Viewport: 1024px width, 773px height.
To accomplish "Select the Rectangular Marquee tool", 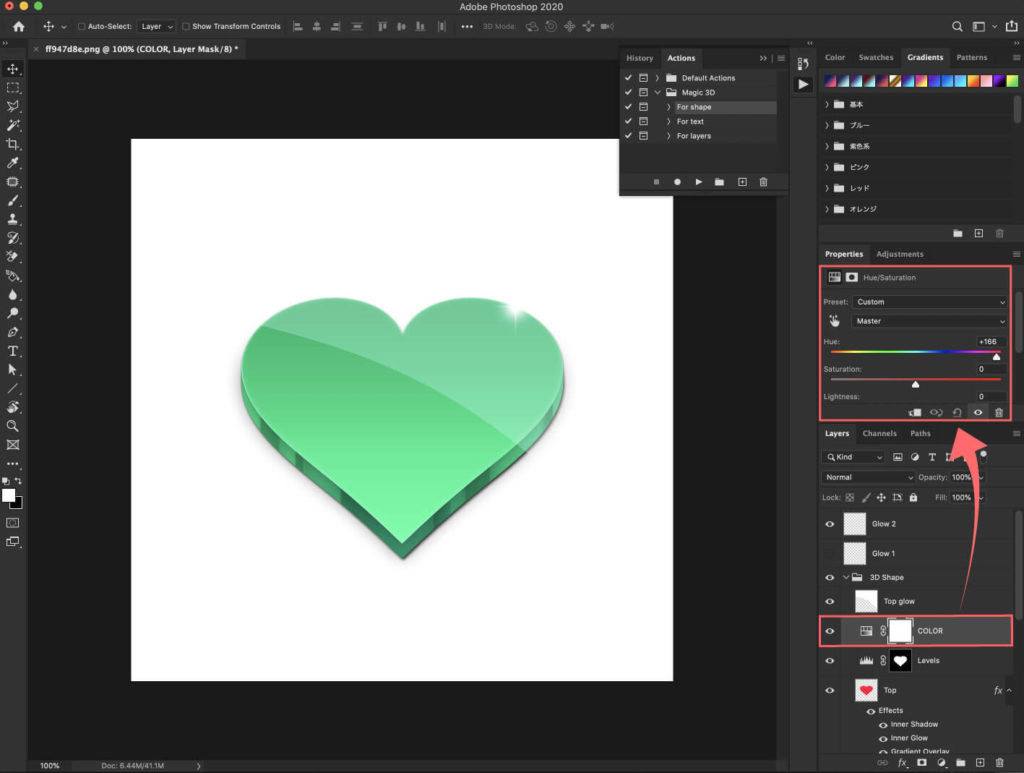I will [12, 87].
